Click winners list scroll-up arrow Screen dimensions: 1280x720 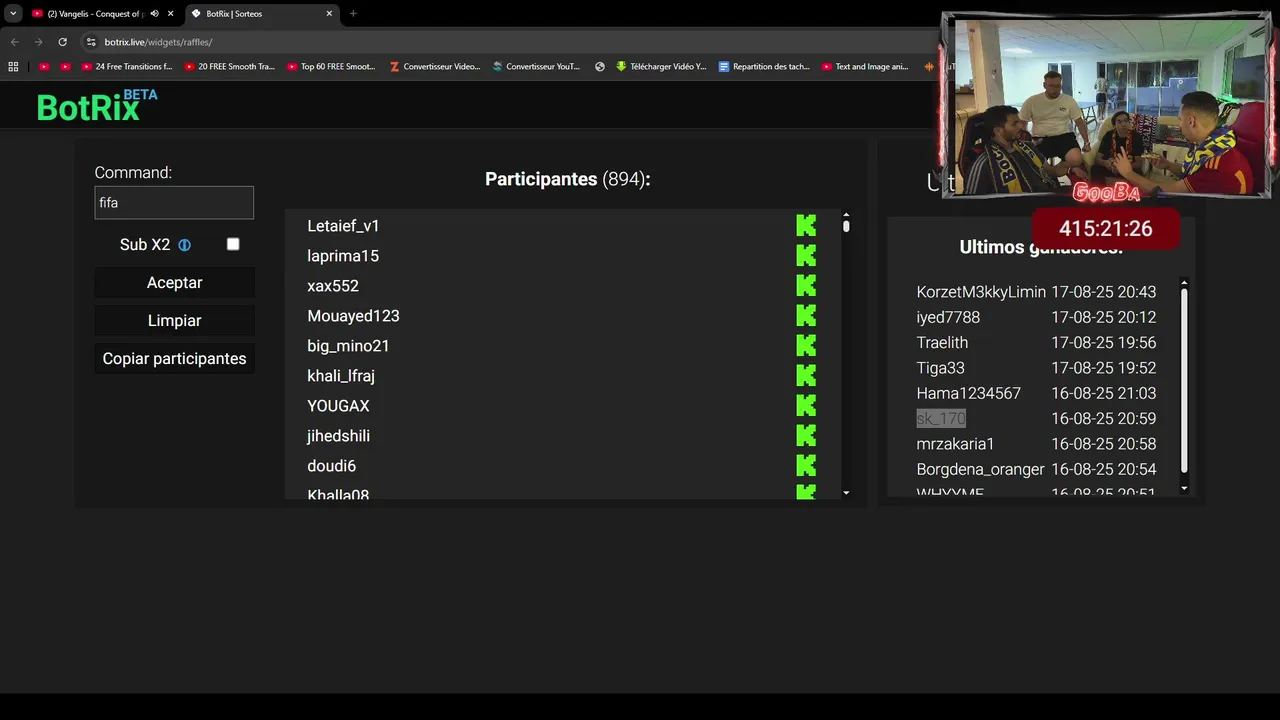pyautogui.click(x=1185, y=283)
